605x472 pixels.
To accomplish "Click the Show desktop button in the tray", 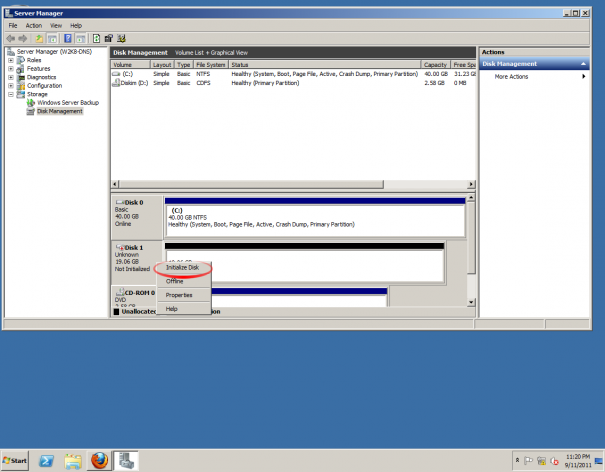I will tap(599, 460).
